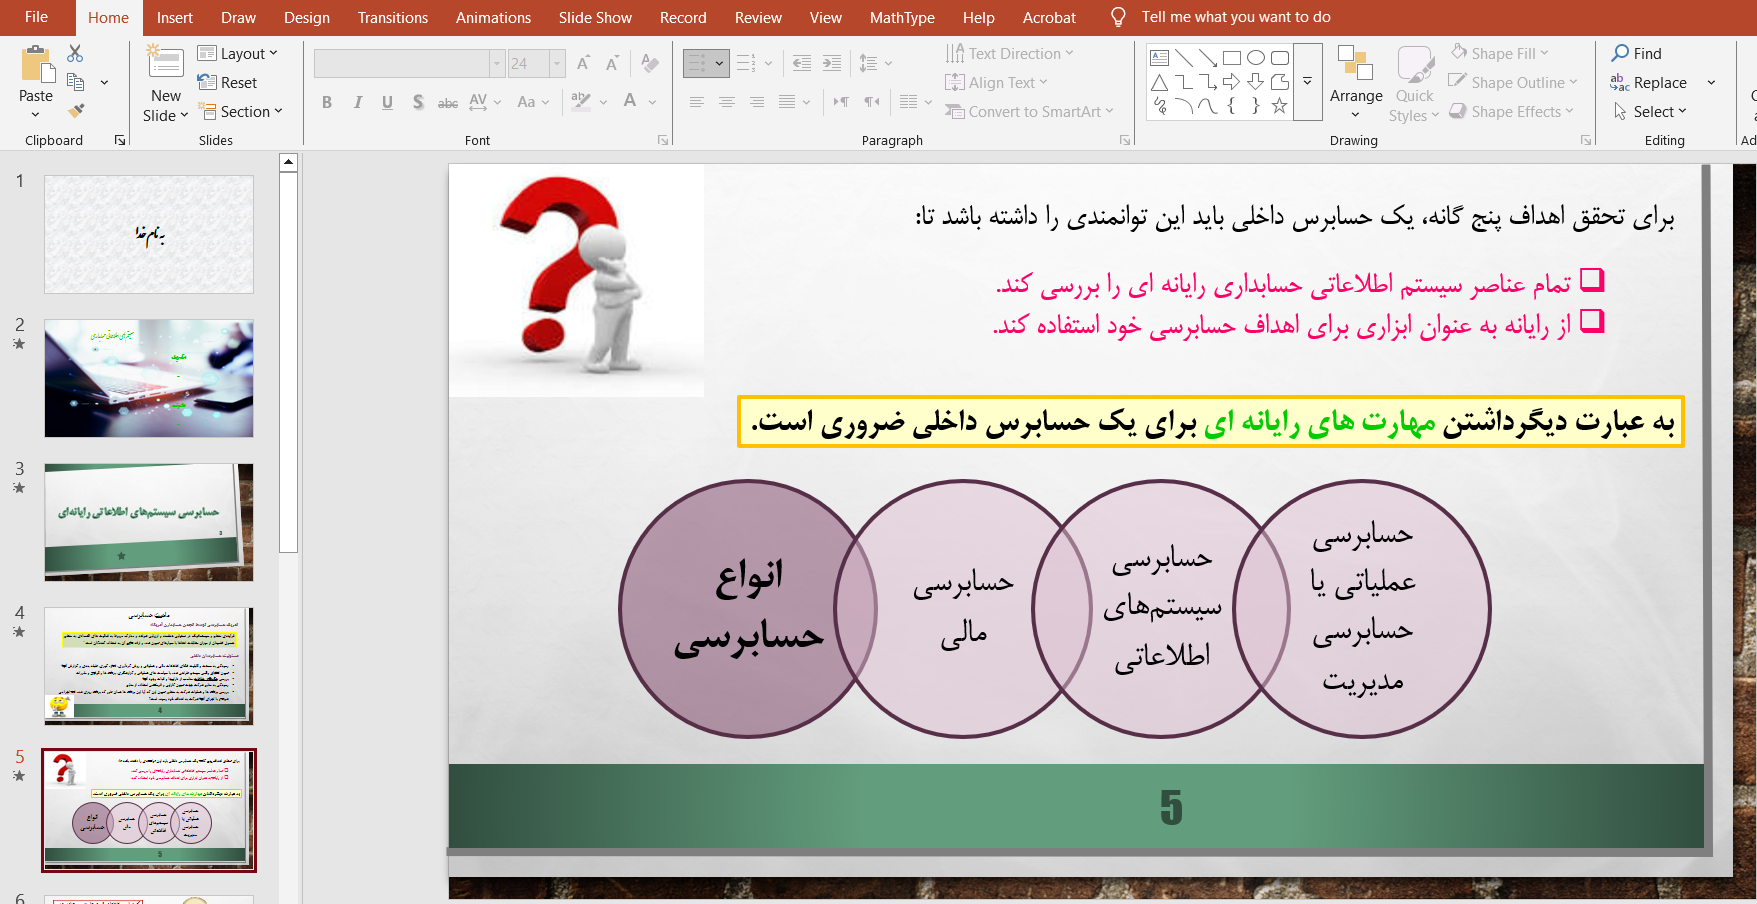Click the Reset slide button

(229, 83)
